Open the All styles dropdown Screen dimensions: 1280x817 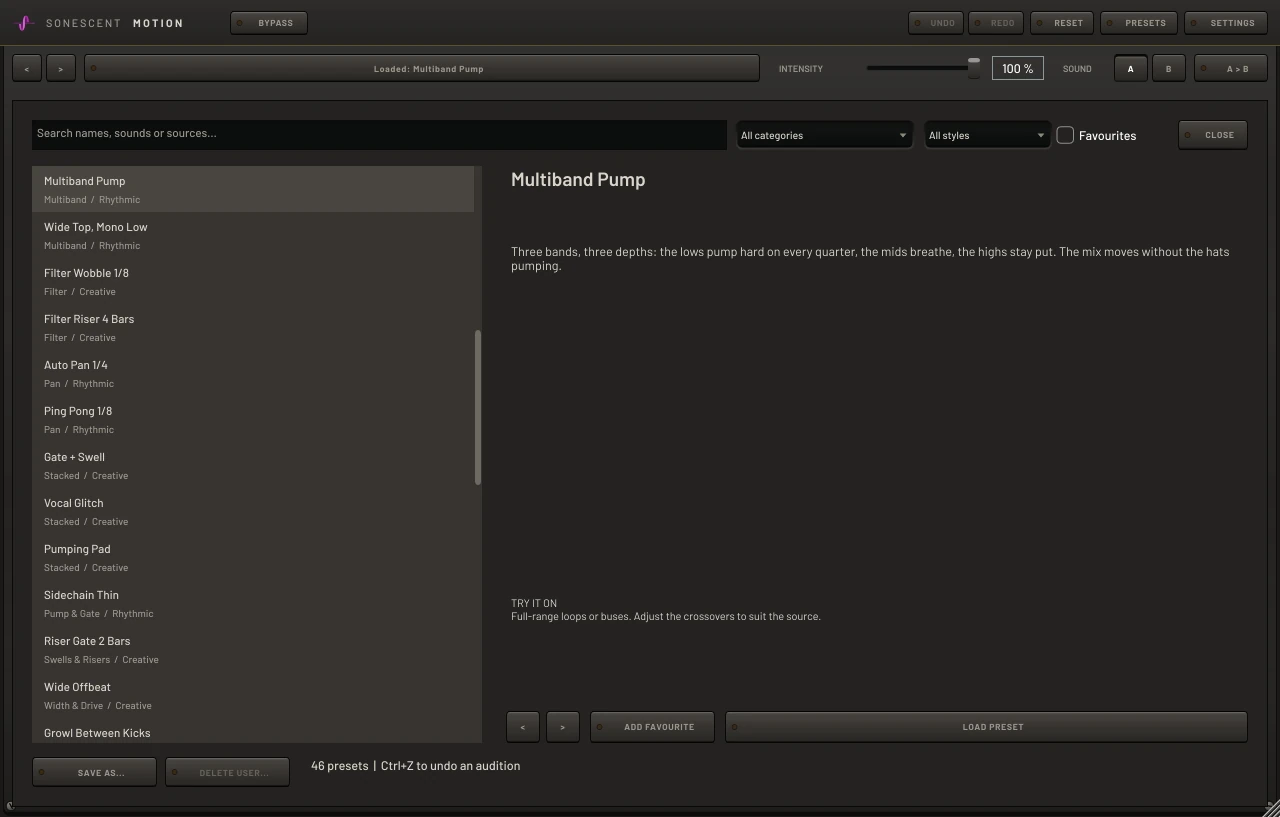click(987, 135)
